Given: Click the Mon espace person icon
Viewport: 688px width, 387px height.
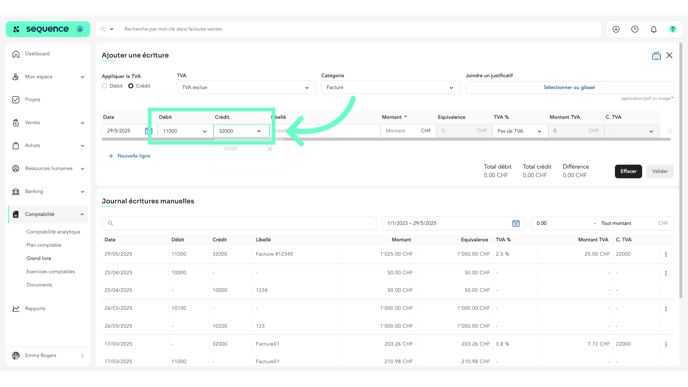Looking at the screenshot, I should pyautogui.click(x=16, y=77).
